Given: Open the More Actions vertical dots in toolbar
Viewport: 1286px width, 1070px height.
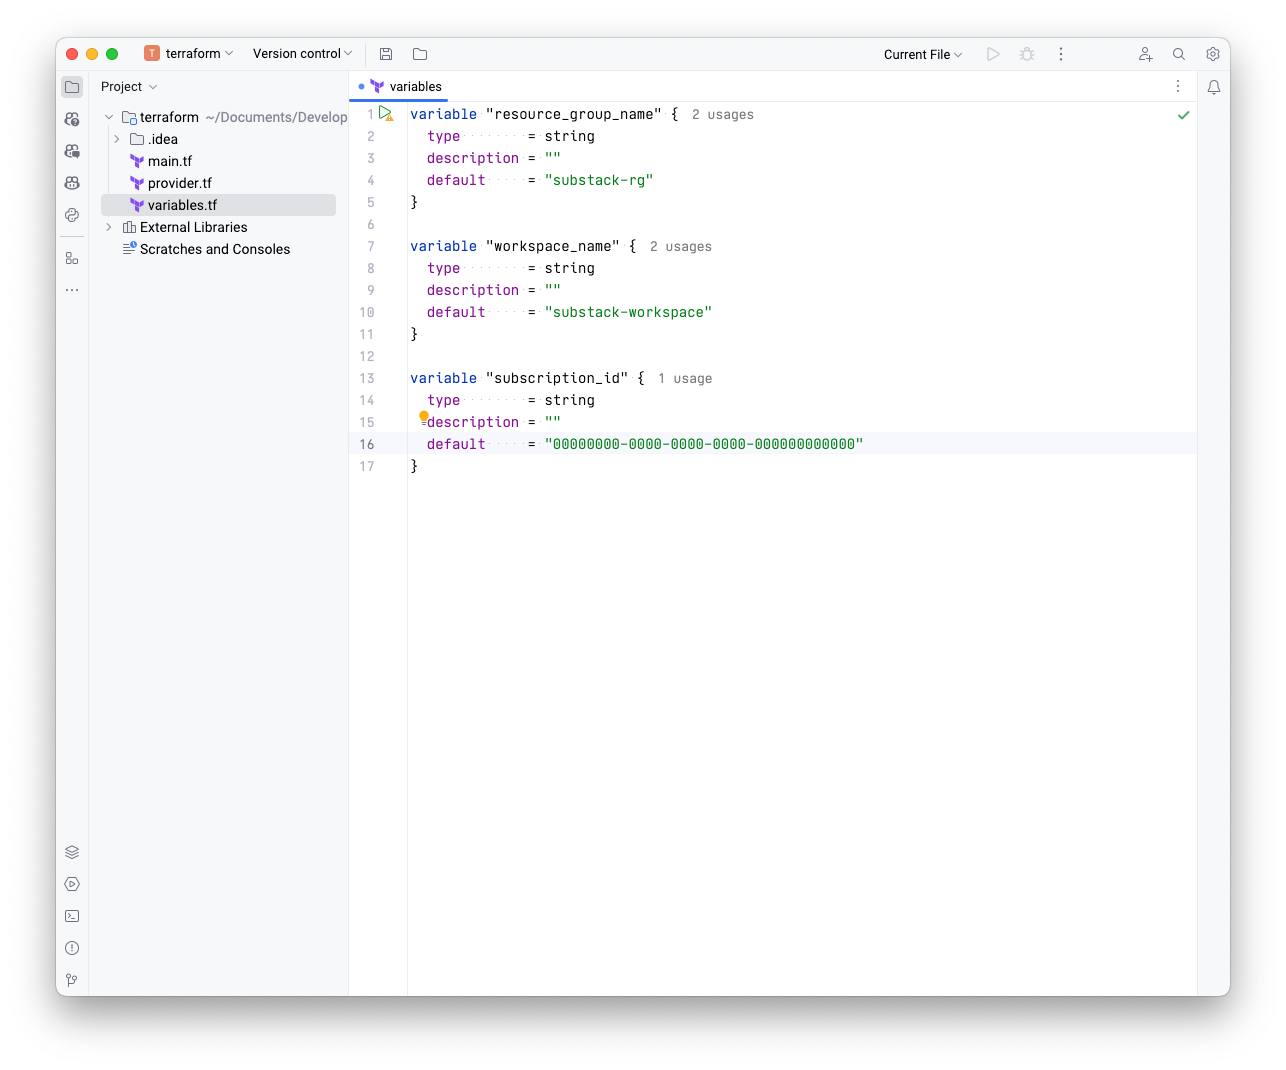Looking at the screenshot, I should click(1061, 54).
